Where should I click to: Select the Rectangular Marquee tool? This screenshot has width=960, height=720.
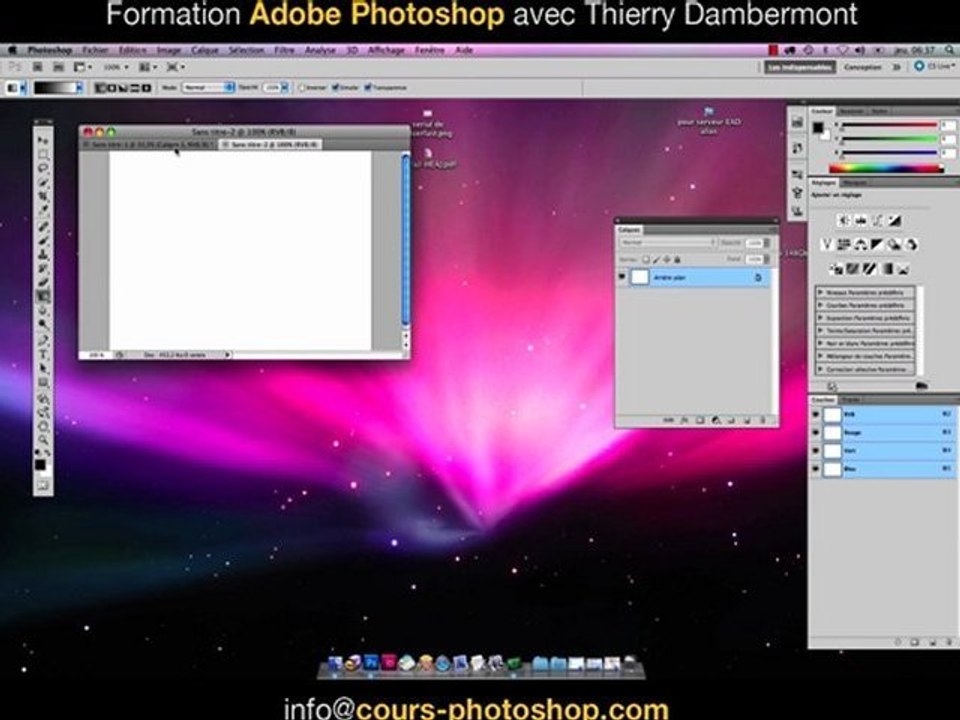tap(43, 154)
